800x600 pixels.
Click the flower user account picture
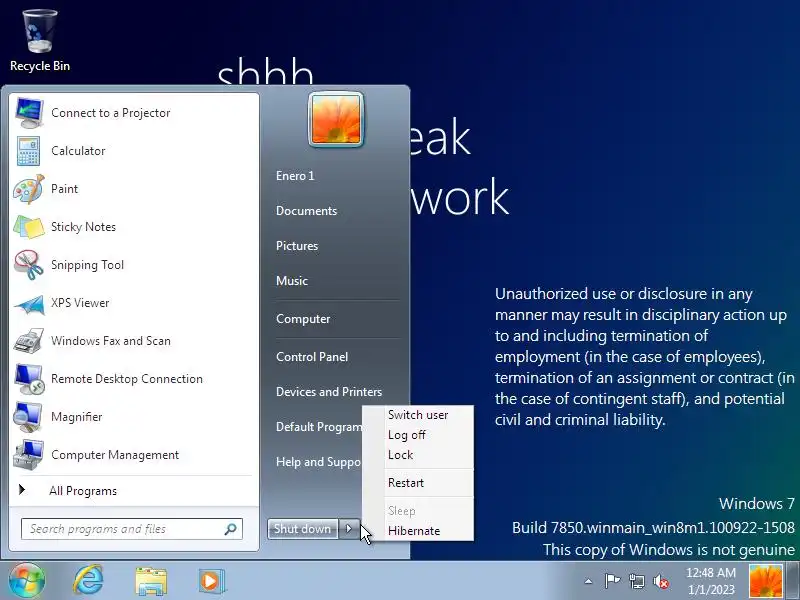pyautogui.click(x=336, y=119)
